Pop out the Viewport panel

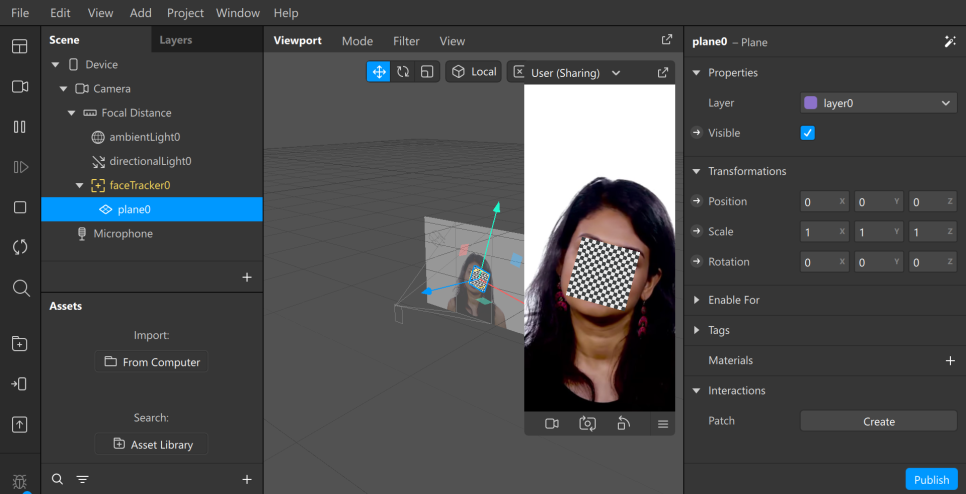point(667,39)
